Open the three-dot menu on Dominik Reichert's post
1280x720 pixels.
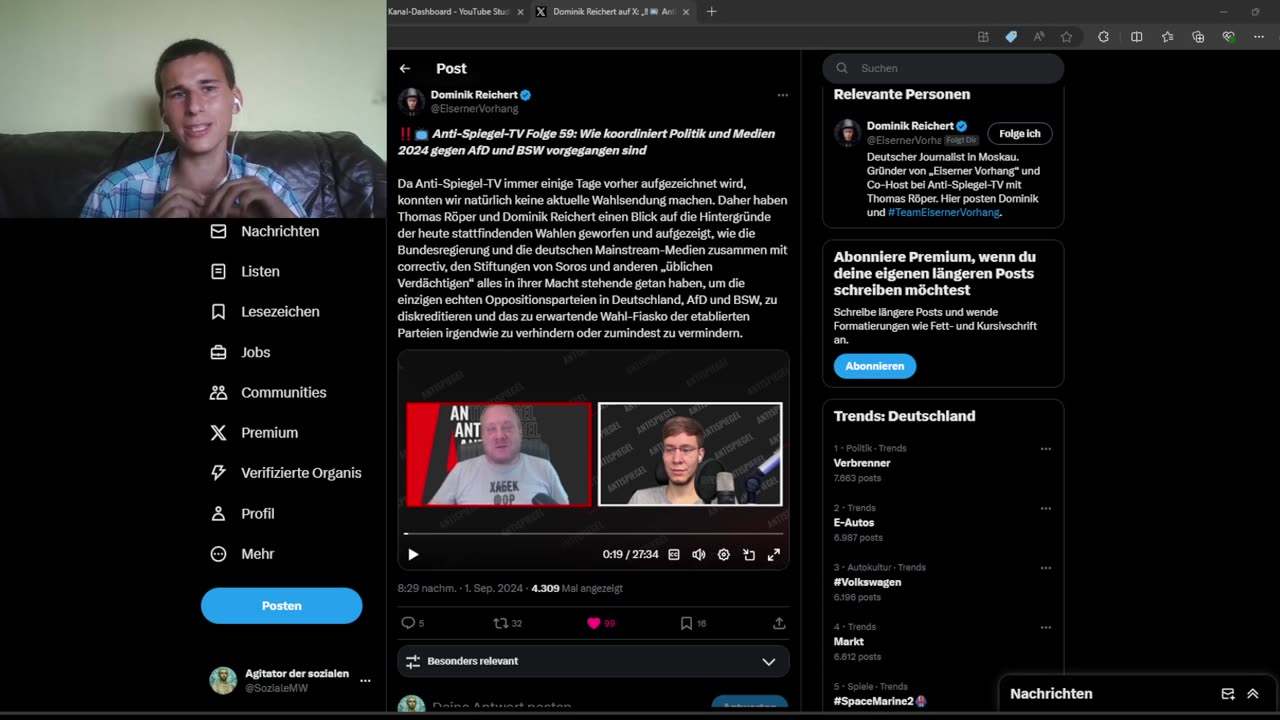pos(782,95)
